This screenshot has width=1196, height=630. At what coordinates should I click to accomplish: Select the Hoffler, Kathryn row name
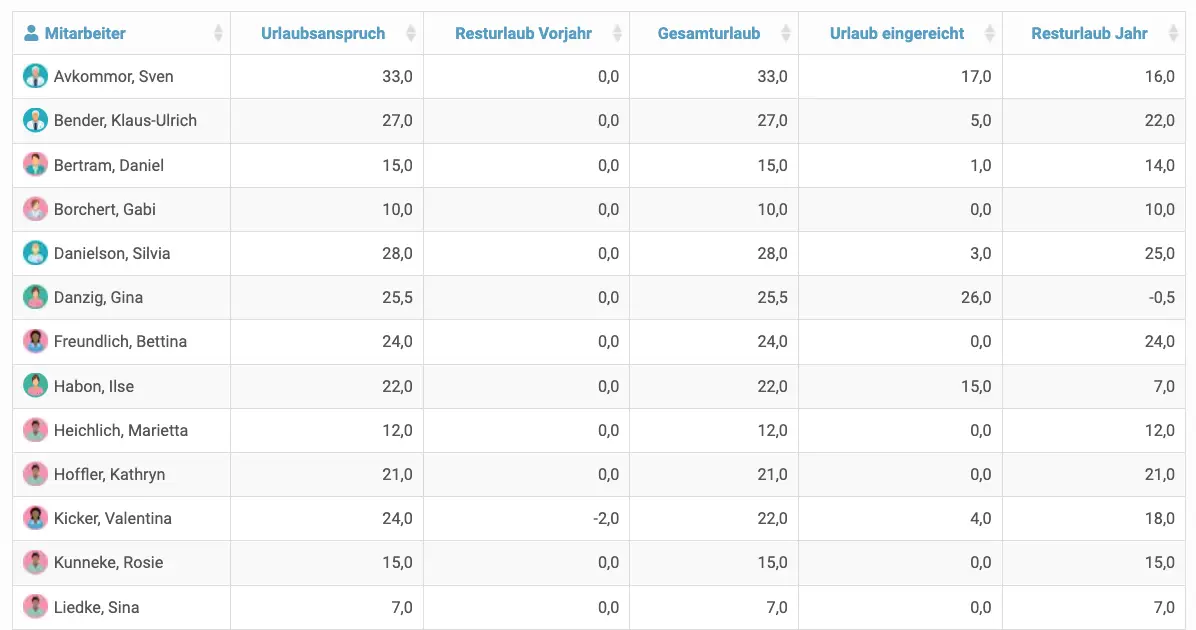click(x=110, y=474)
